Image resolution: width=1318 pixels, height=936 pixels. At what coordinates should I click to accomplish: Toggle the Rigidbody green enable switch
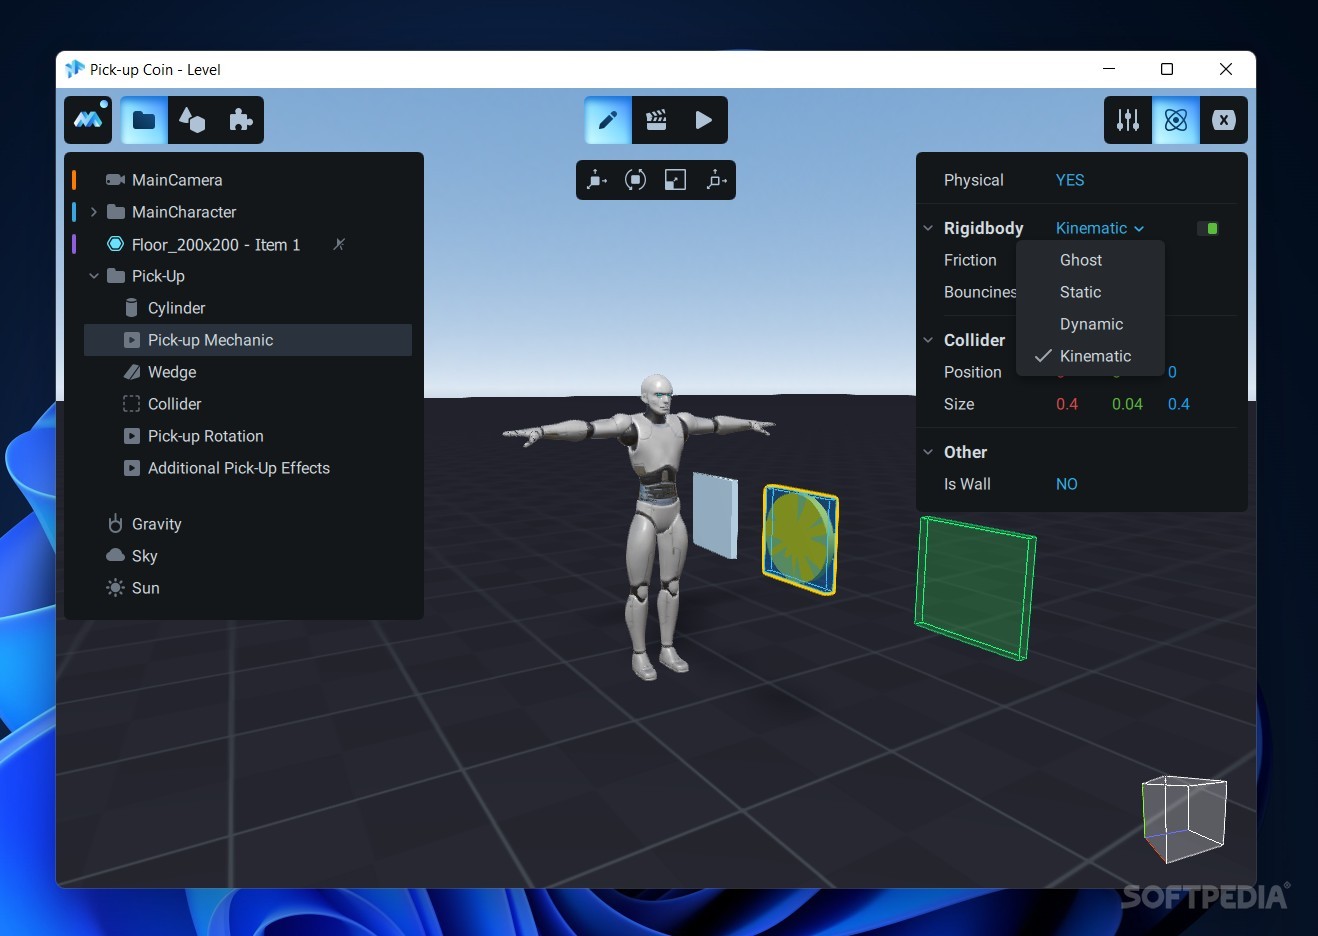point(1208,228)
